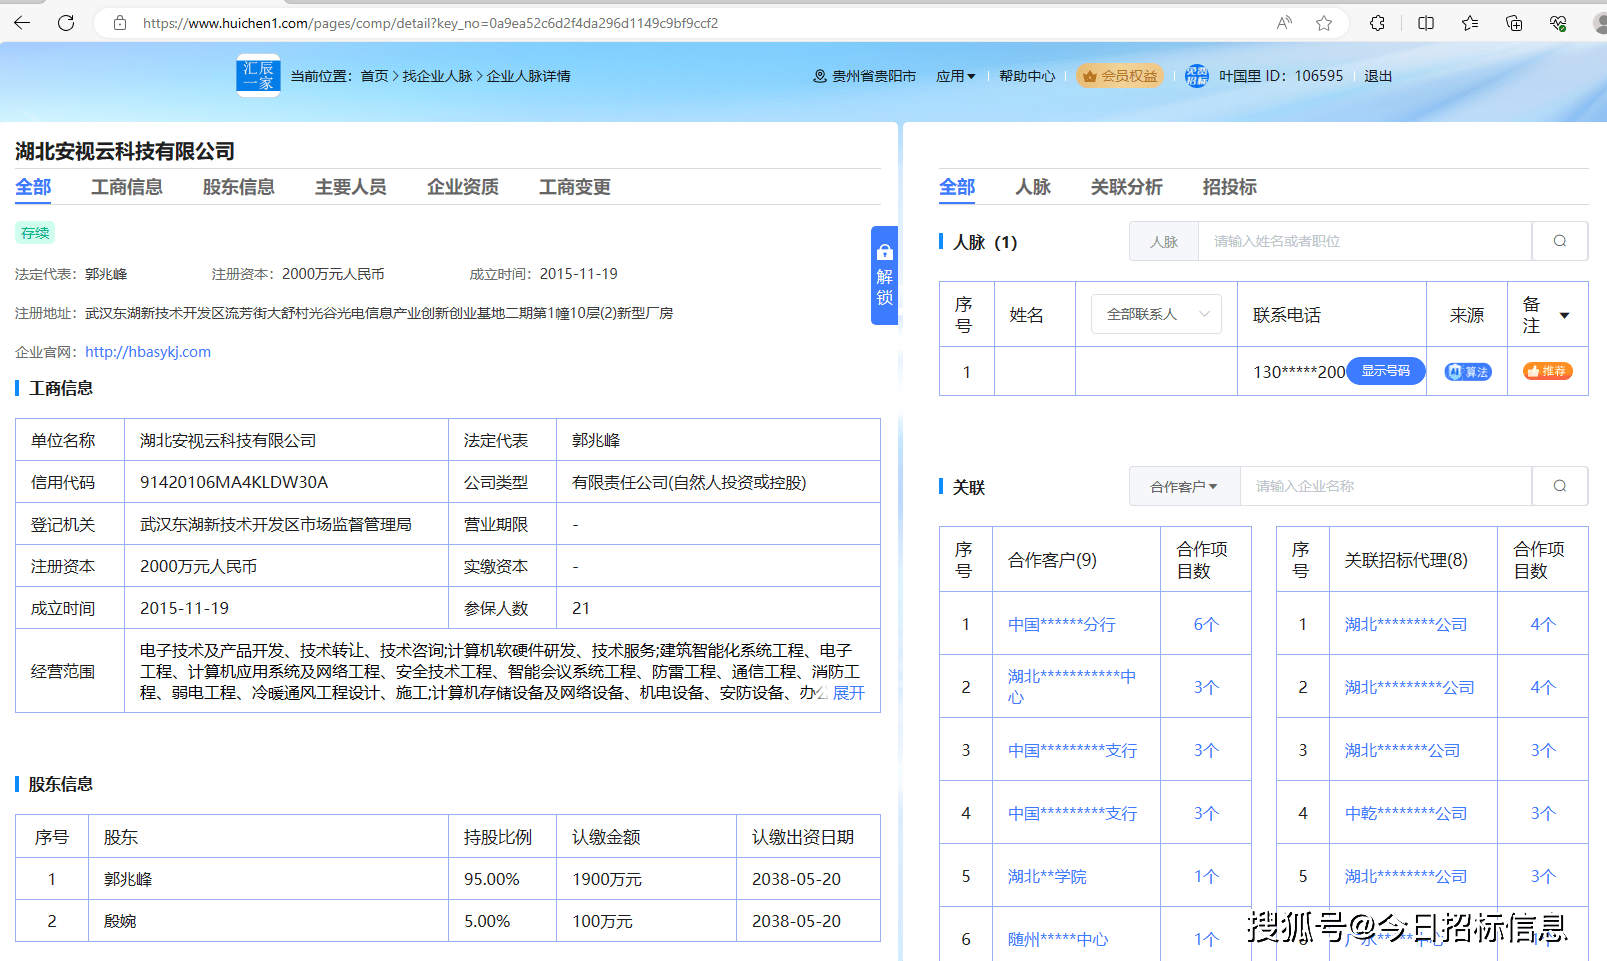The width and height of the screenshot is (1607, 961).
Task: Expand the 全部联系人 dropdown
Action: coord(1157,314)
